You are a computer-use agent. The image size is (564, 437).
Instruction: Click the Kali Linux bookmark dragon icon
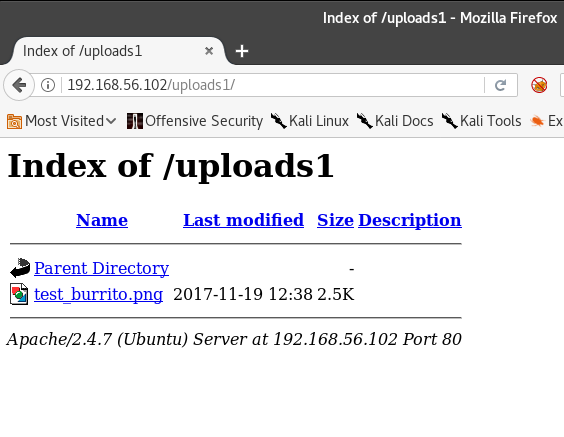pyautogui.click(x=278, y=120)
